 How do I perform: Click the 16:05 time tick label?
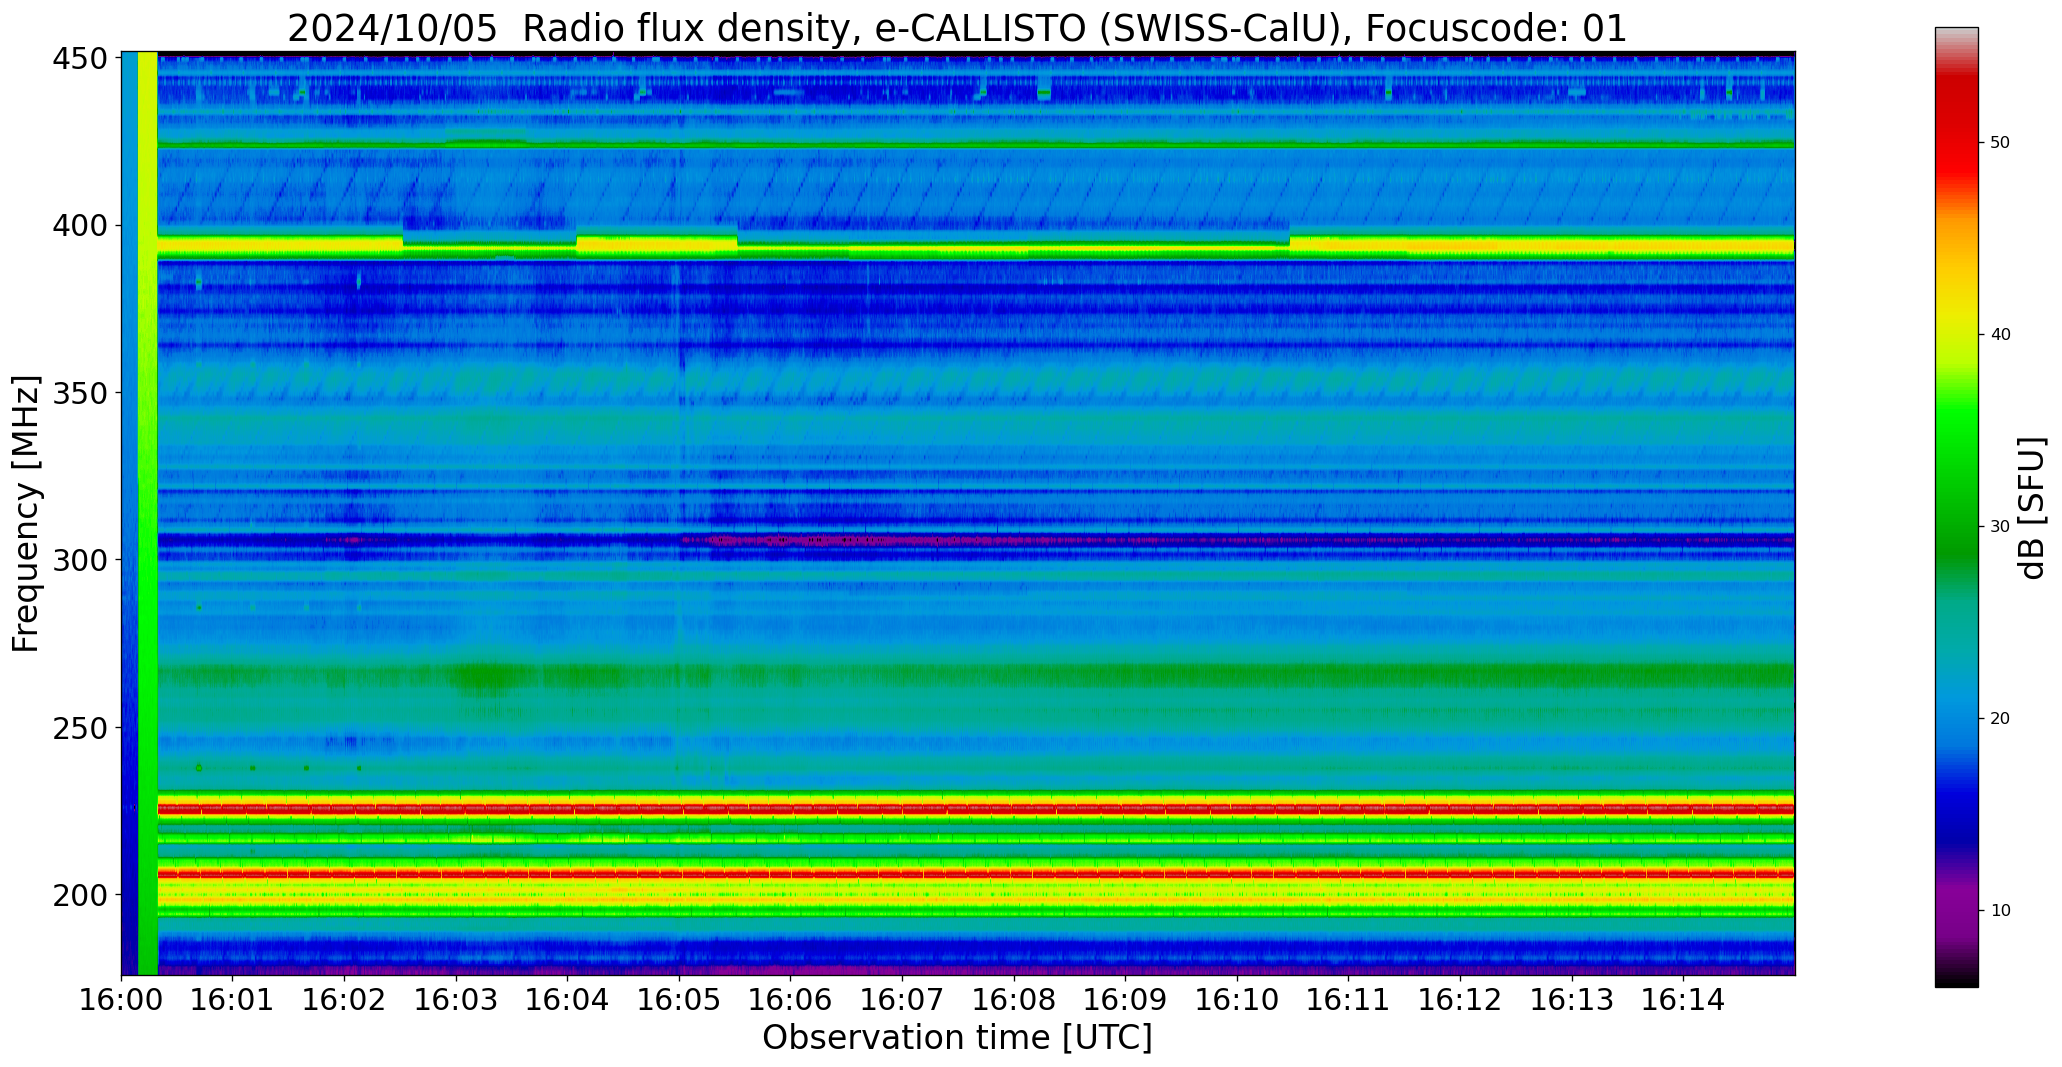click(680, 999)
